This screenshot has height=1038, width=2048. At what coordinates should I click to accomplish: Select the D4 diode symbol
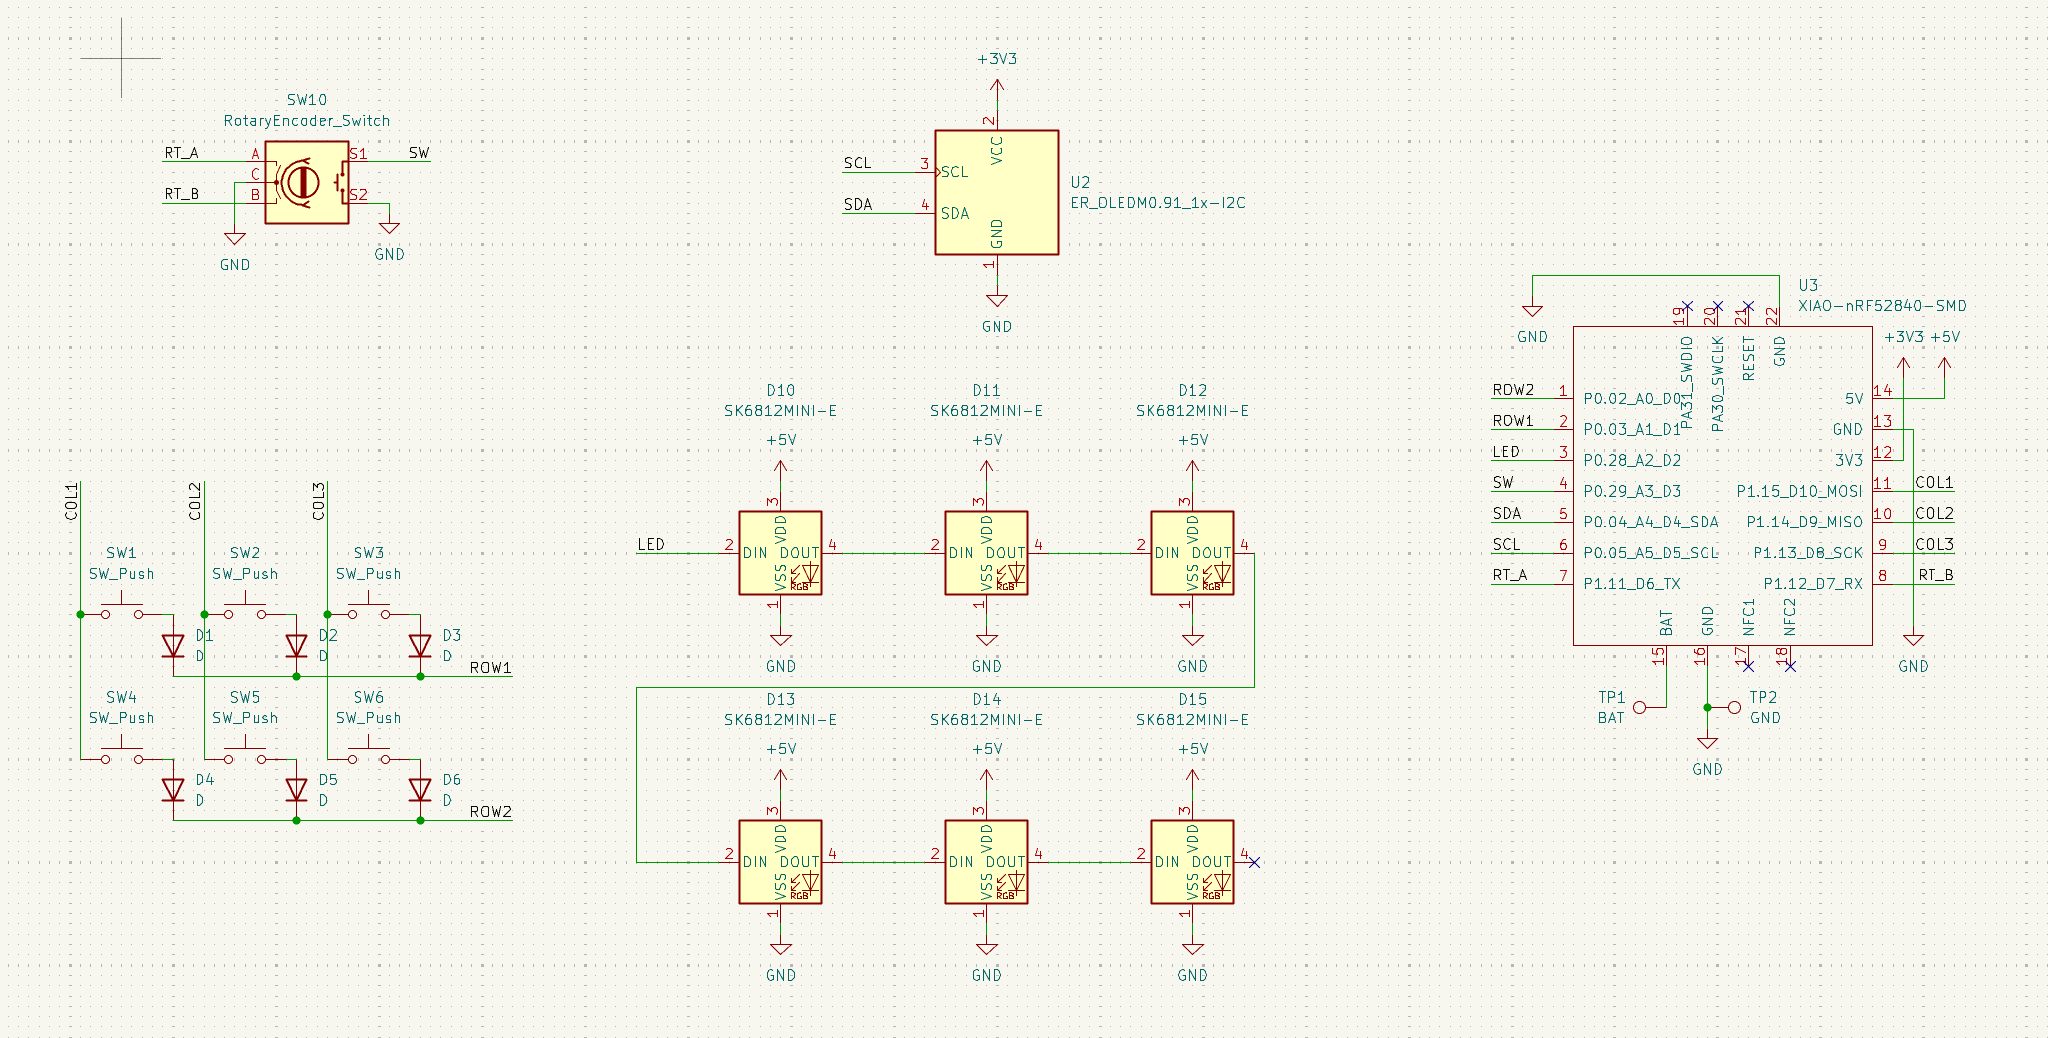(x=173, y=790)
